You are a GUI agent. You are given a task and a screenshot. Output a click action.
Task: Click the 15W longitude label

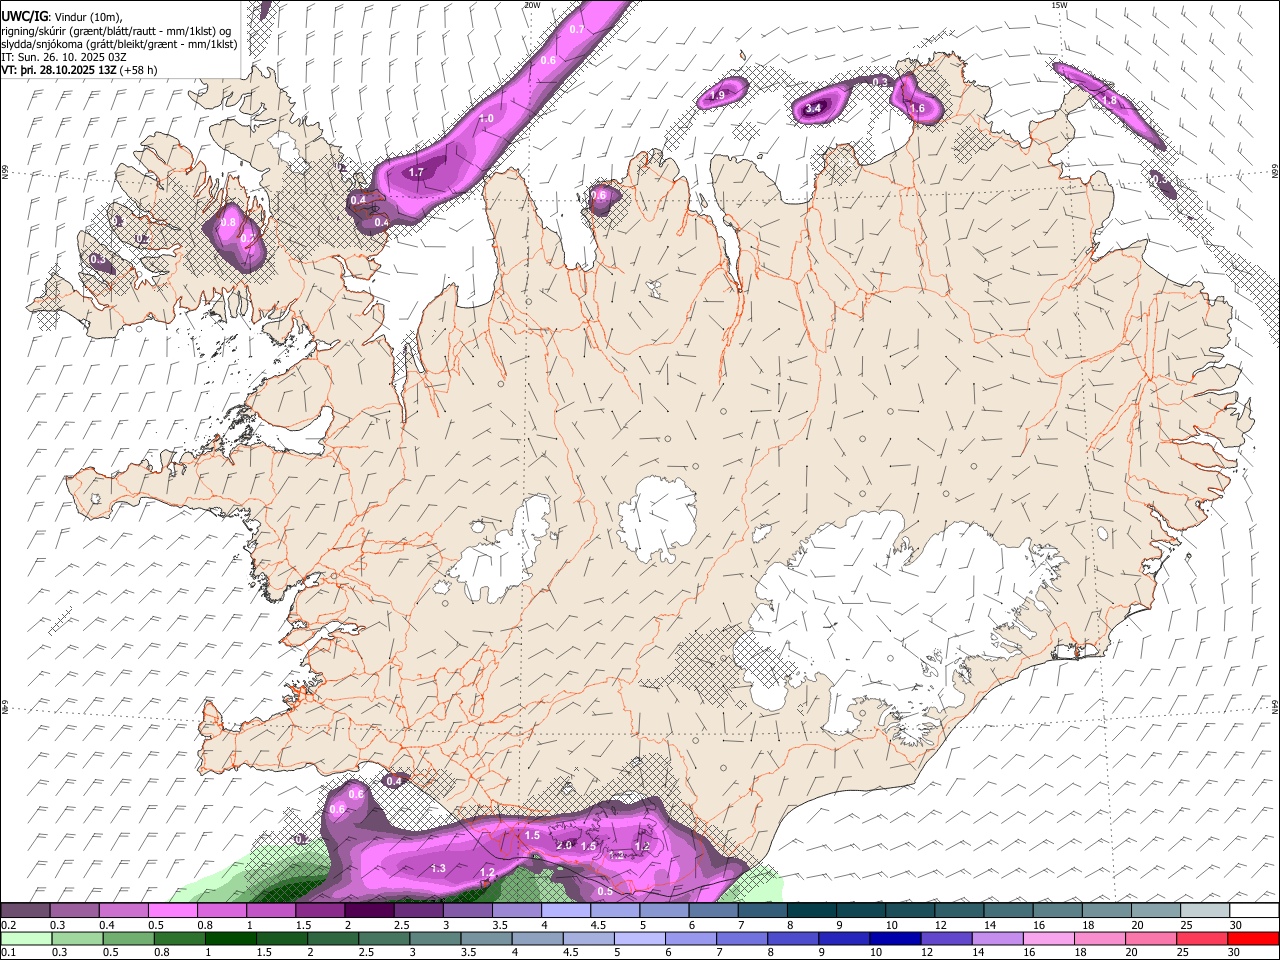point(1059,5)
